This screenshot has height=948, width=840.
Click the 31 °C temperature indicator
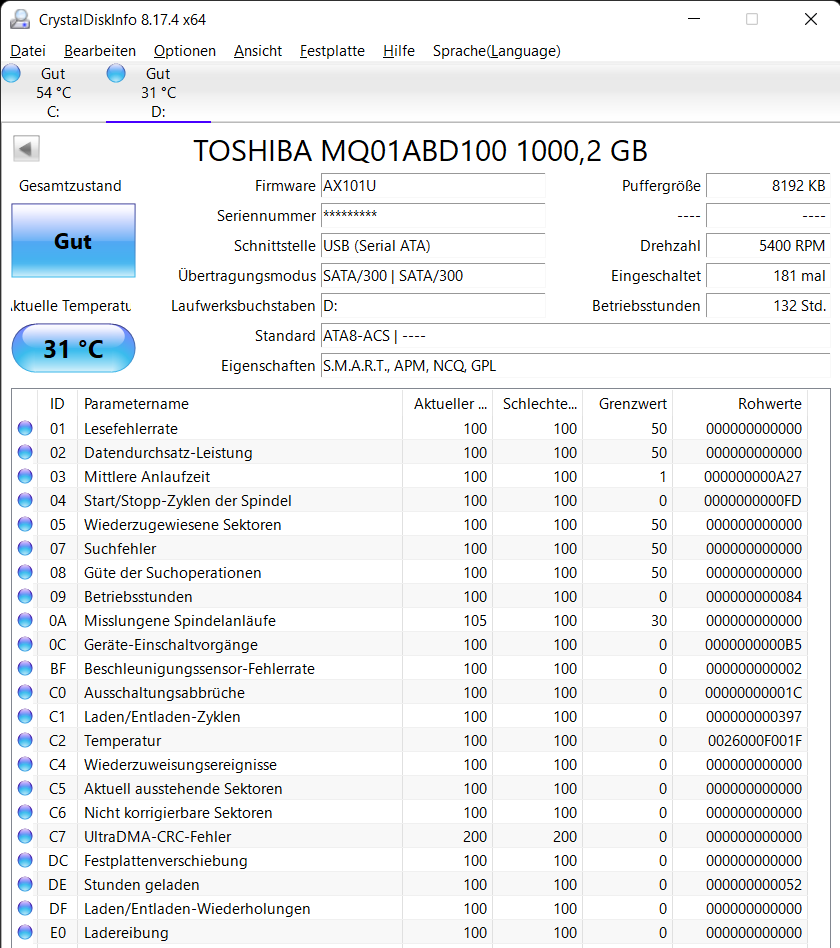[x=73, y=348]
